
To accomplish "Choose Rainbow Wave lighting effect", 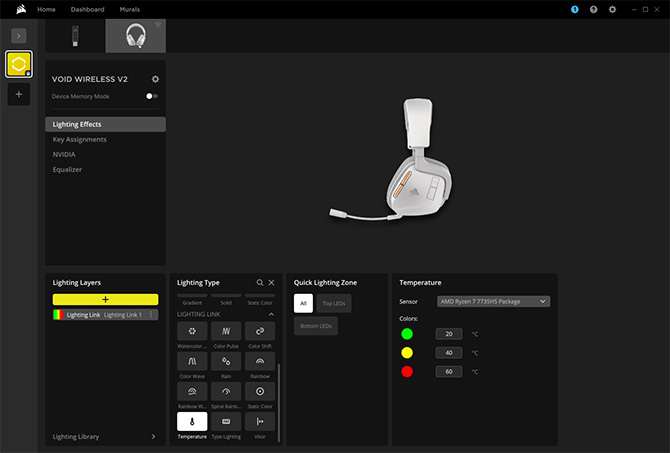I will pos(192,391).
